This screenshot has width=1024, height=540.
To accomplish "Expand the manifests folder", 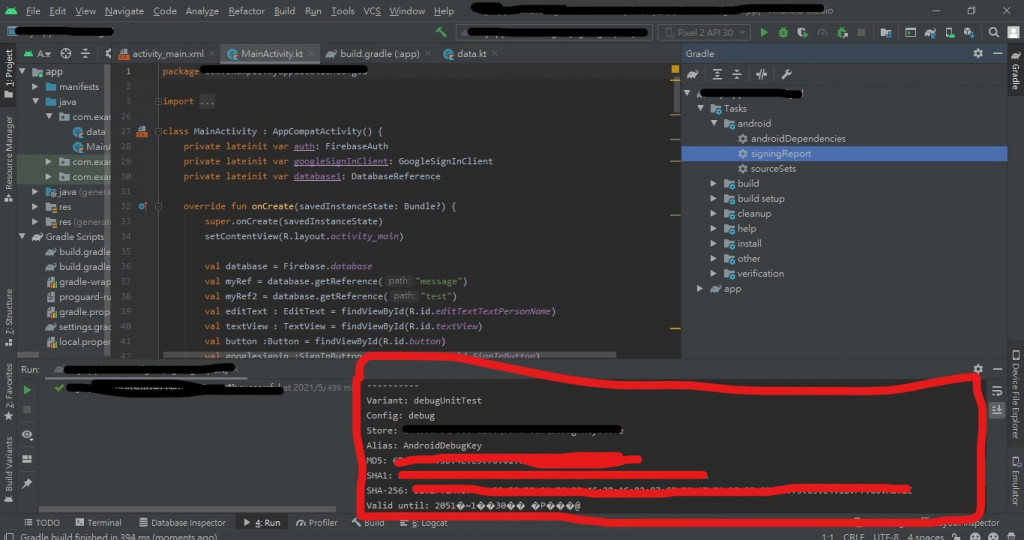I will pos(35,87).
